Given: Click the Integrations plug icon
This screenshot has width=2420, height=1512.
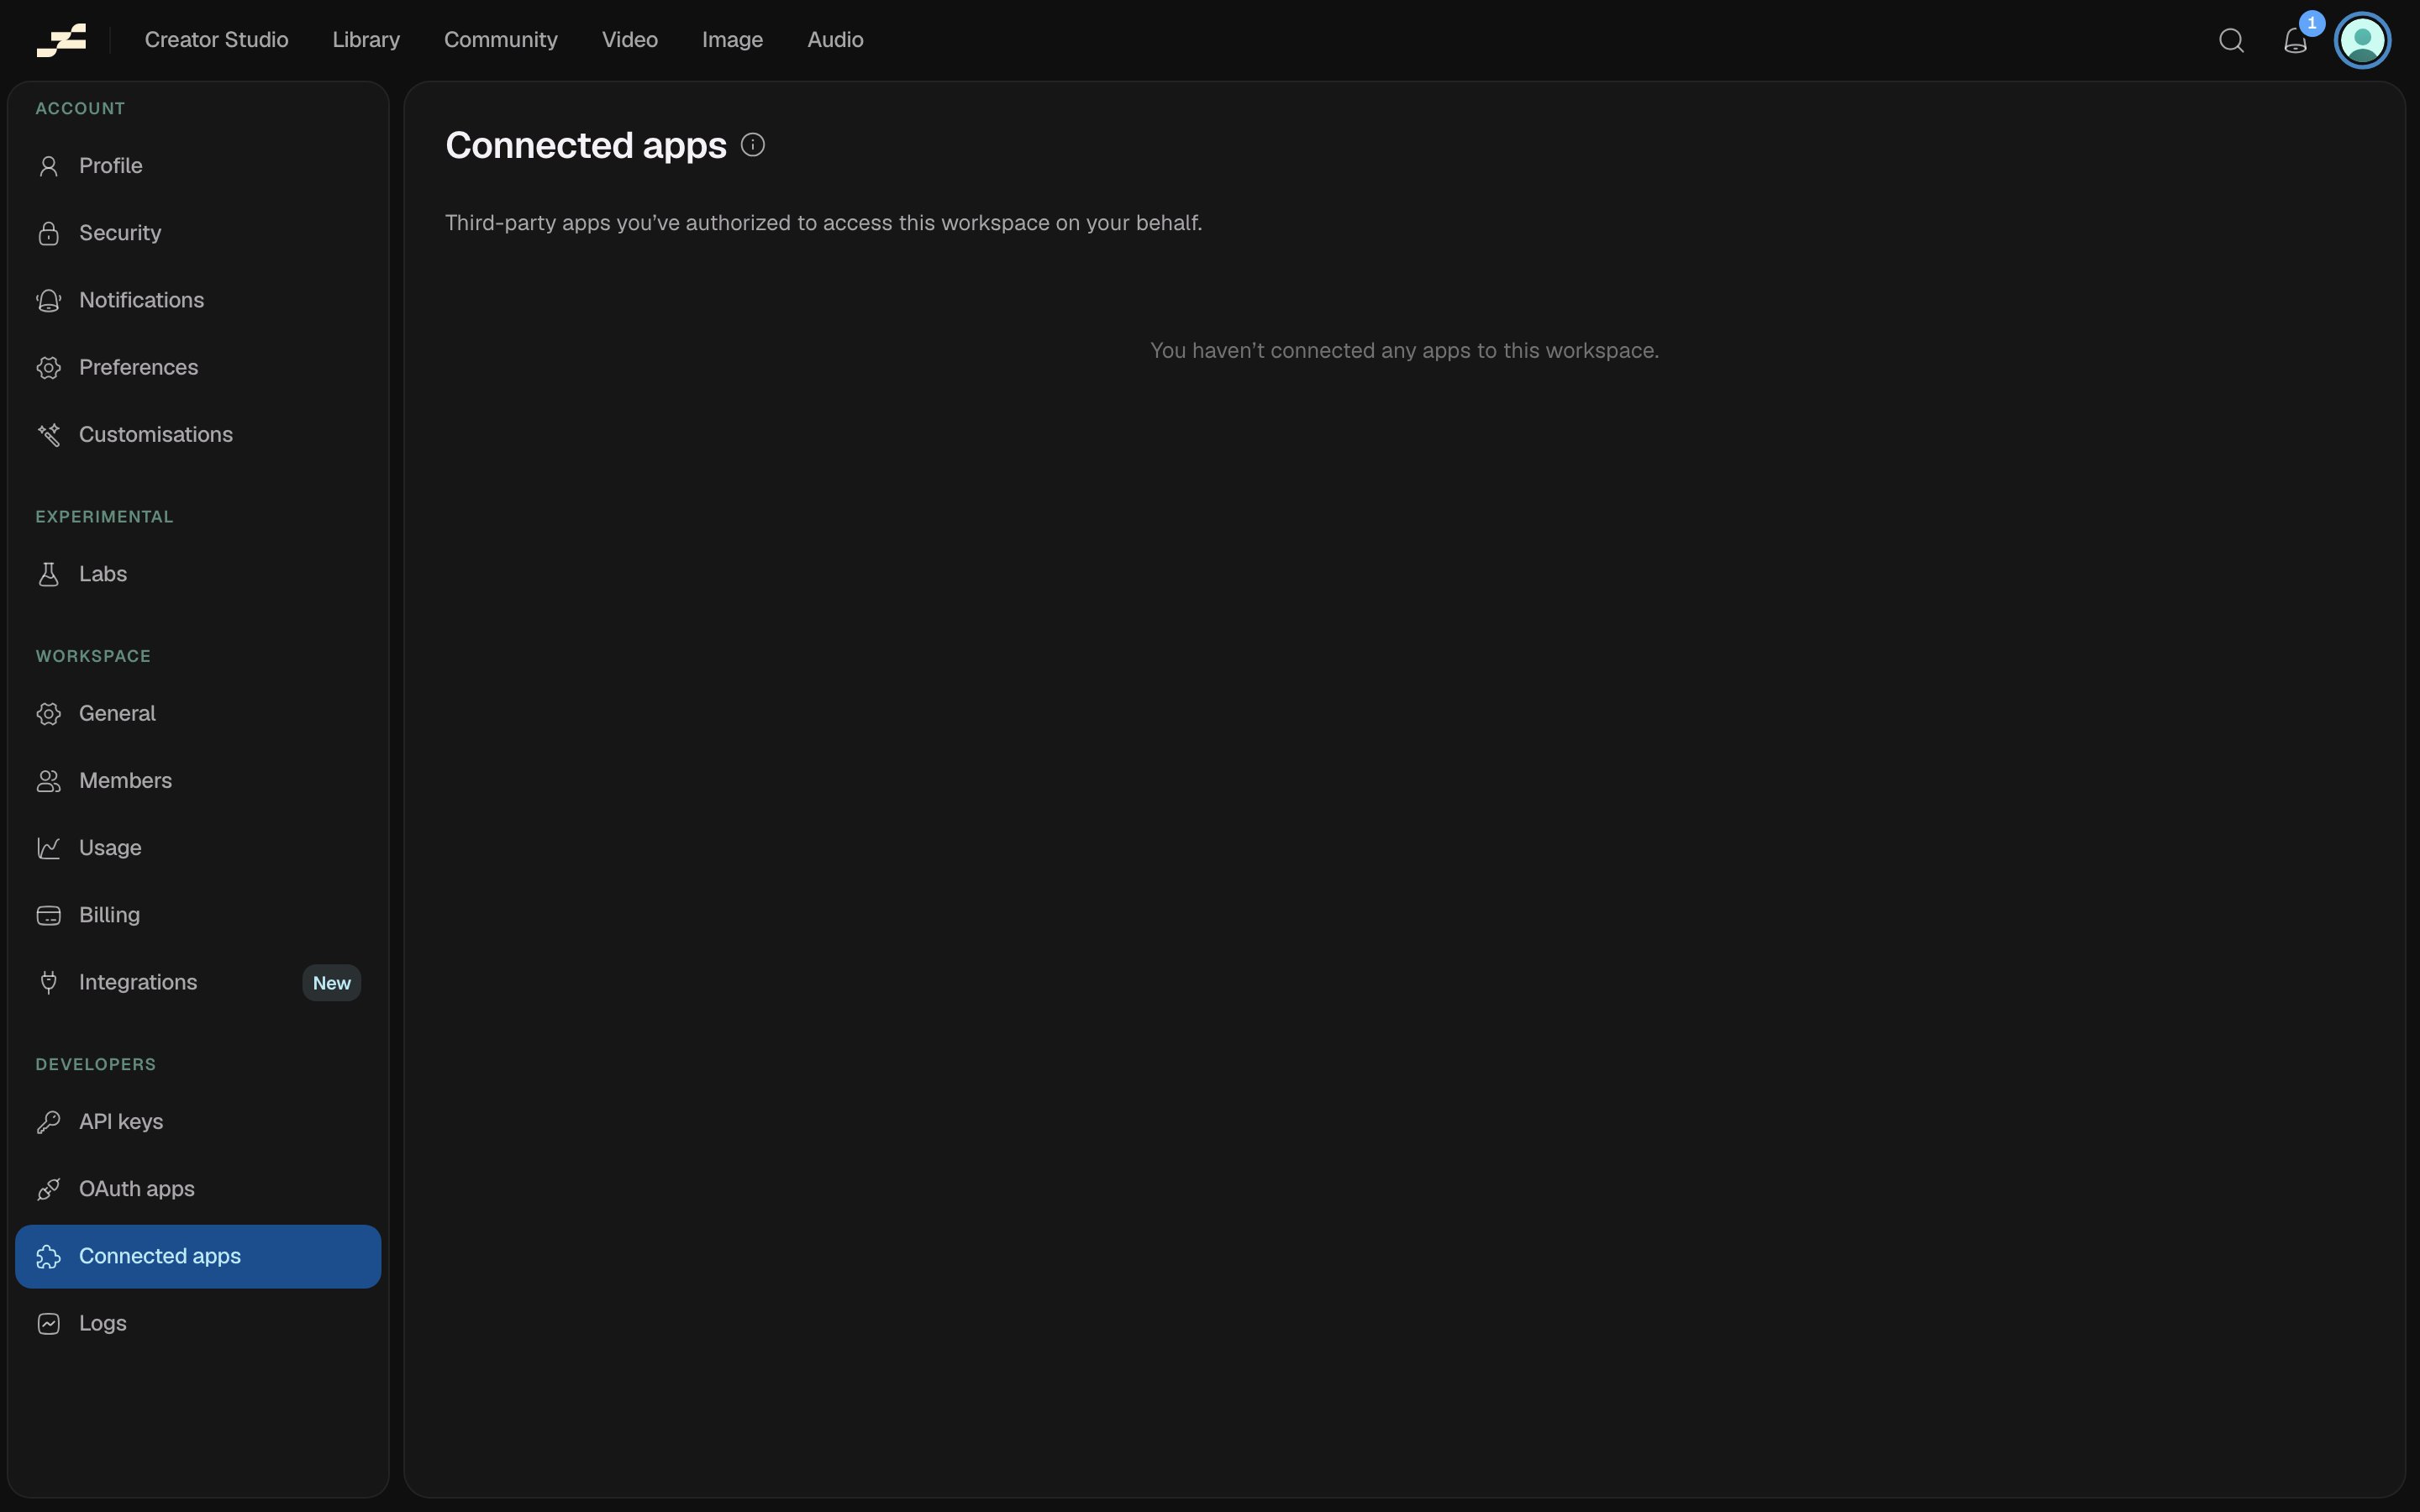Looking at the screenshot, I should [x=48, y=982].
